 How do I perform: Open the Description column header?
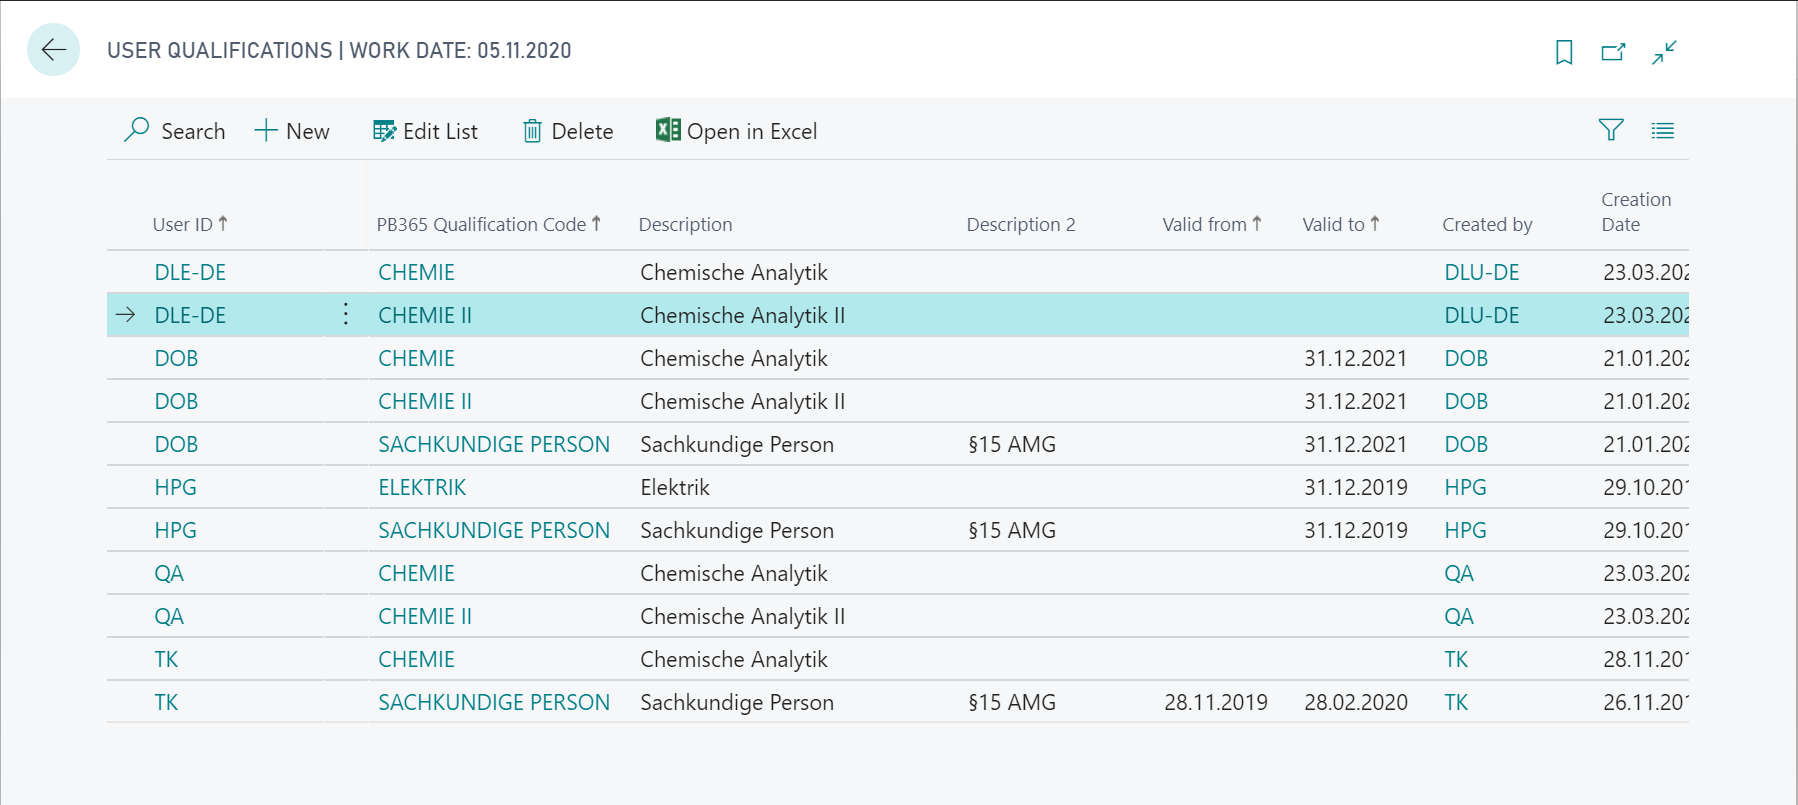(x=685, y=224)
